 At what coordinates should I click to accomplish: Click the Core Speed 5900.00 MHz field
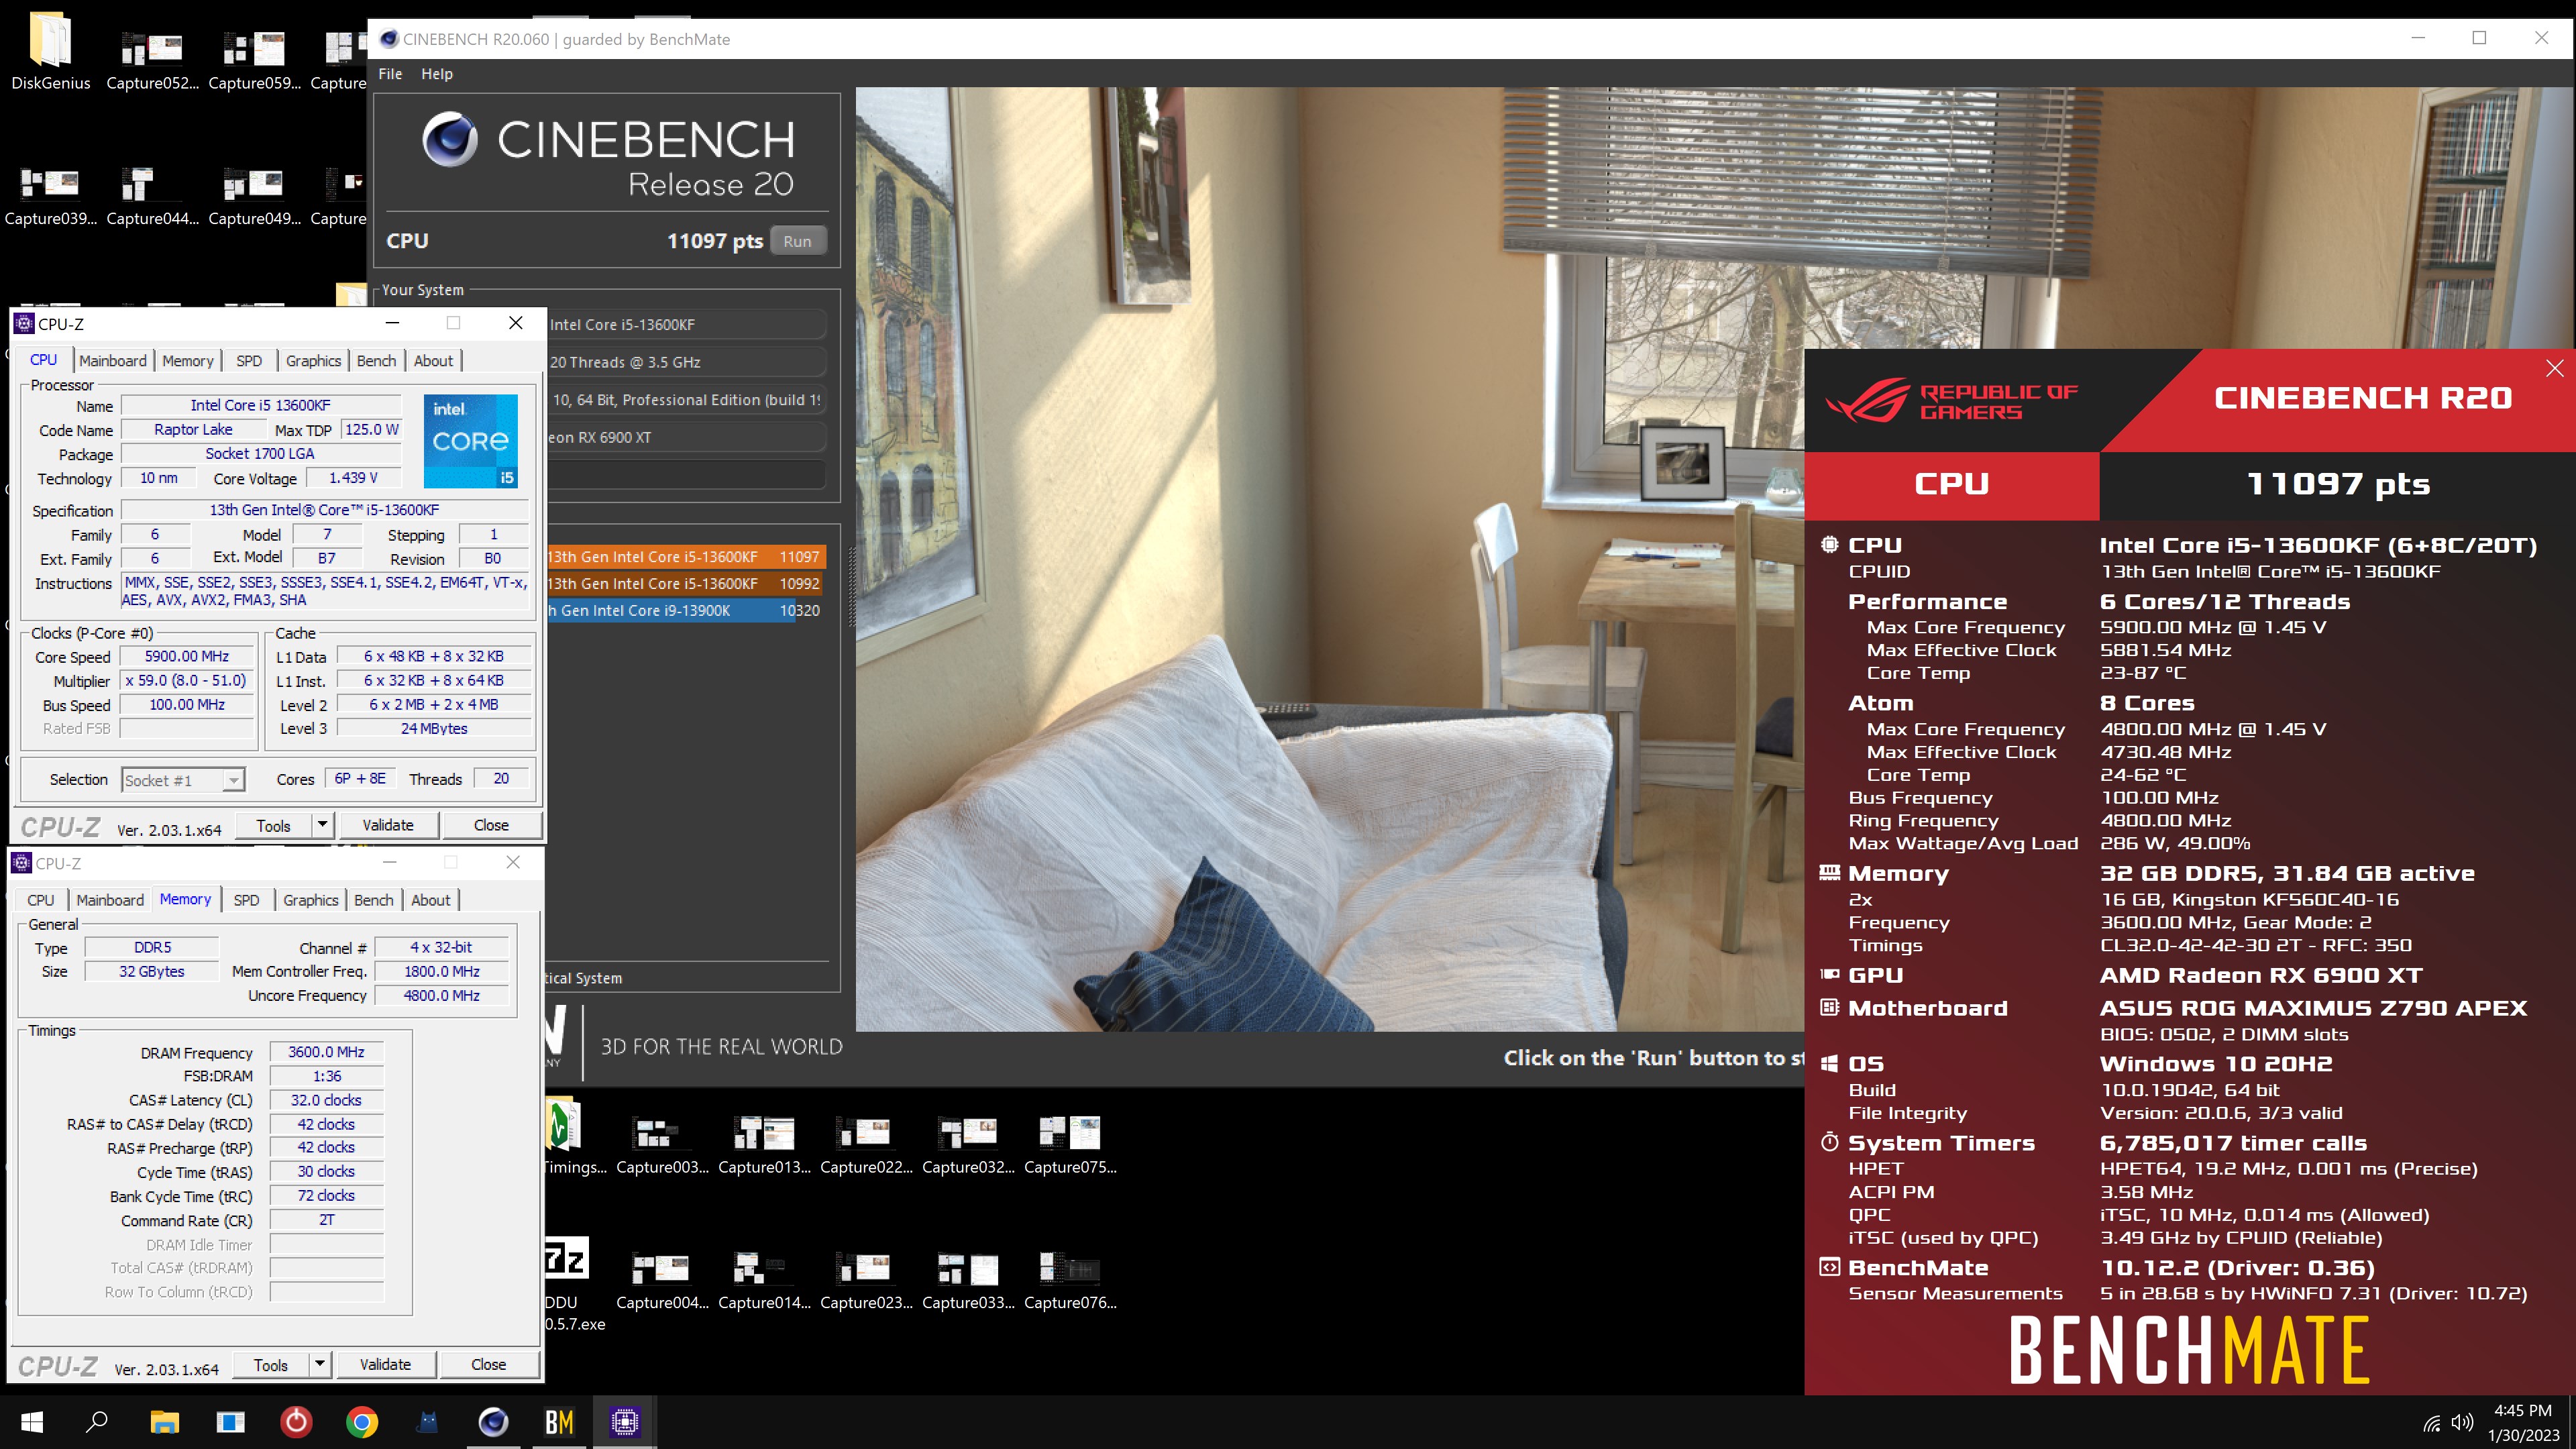(x=187, y=657)
